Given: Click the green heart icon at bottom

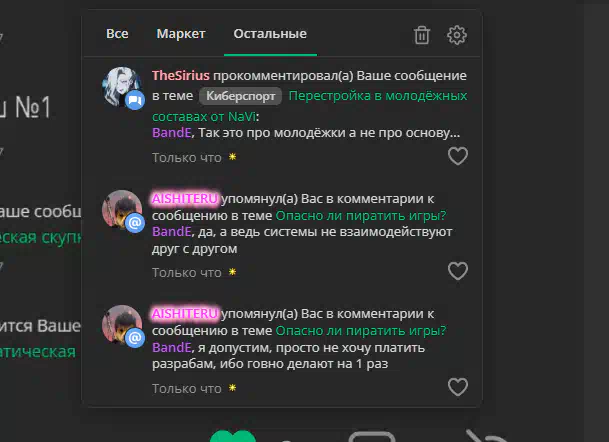Looking at the screenshot, I should click(x=233, y=436).
